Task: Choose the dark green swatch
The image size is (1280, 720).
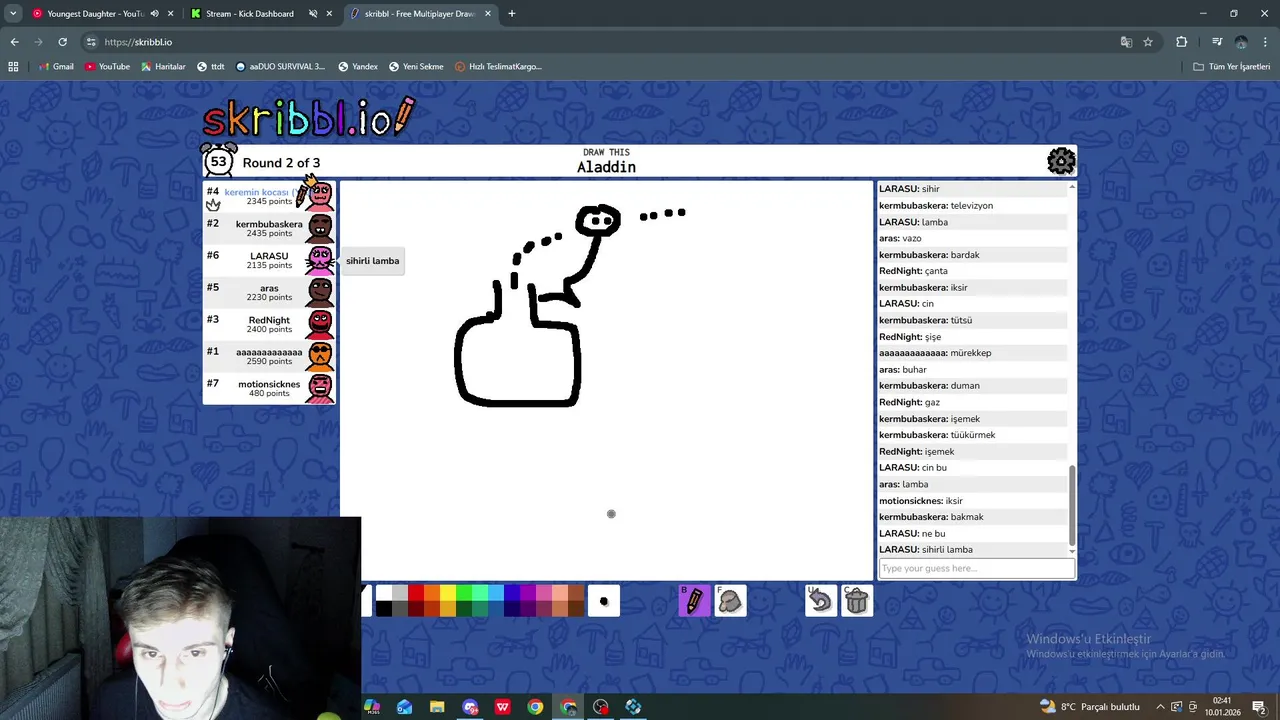Action: coord(464,609)
